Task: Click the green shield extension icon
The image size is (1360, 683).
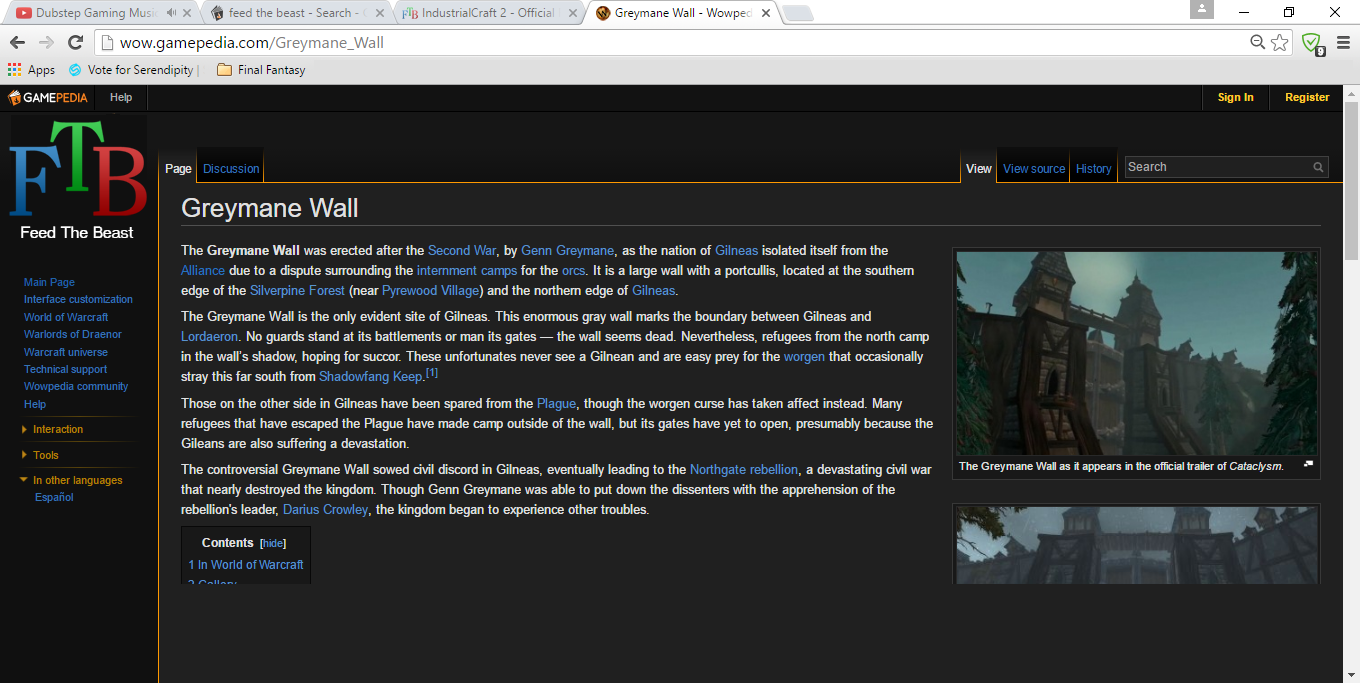Action: 1312,43
